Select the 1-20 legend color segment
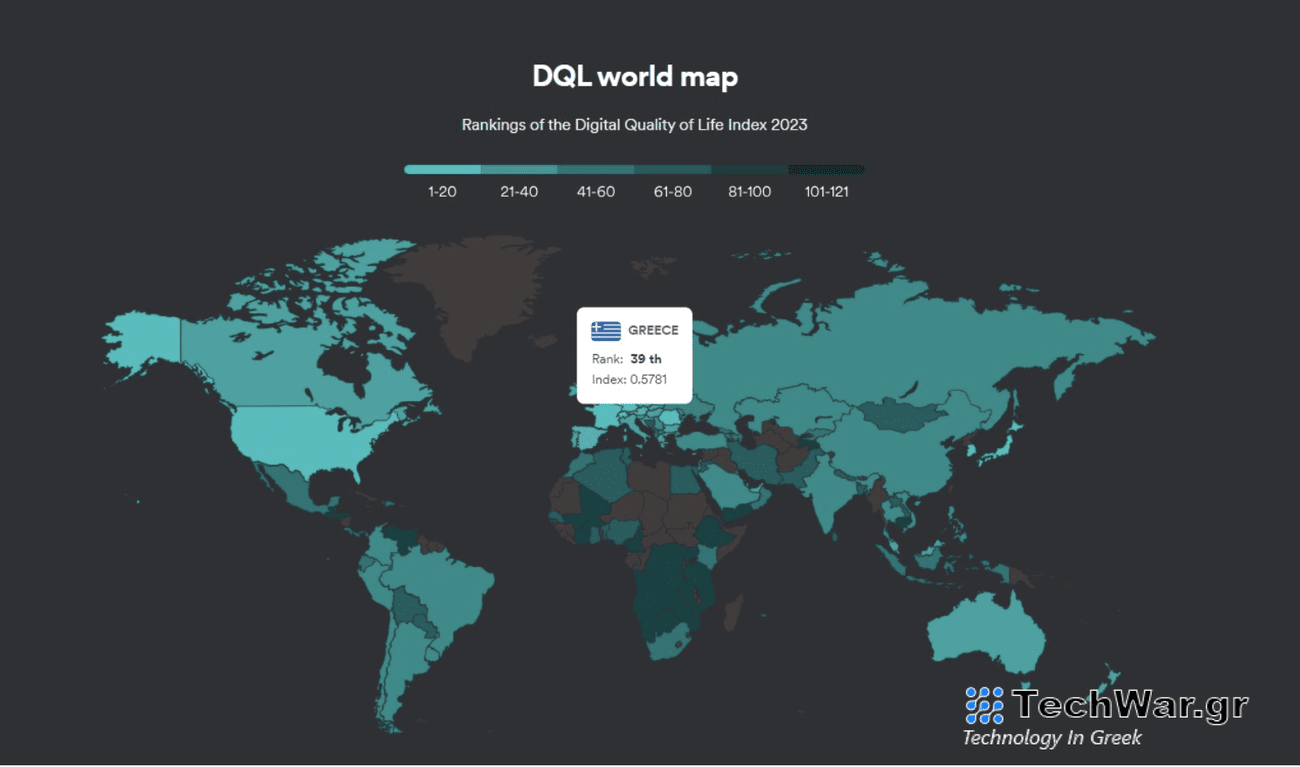Image resolution: width=1300 pixels, height=767 pixels. (442, 170)
